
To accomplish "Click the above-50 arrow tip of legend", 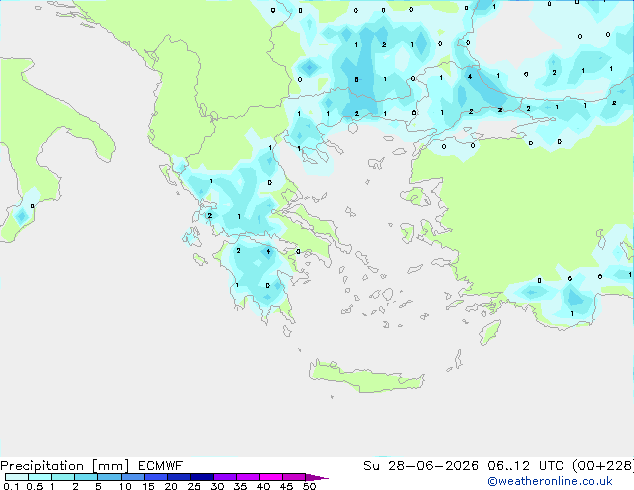I will pyautogui.click(x=317, y=477).
